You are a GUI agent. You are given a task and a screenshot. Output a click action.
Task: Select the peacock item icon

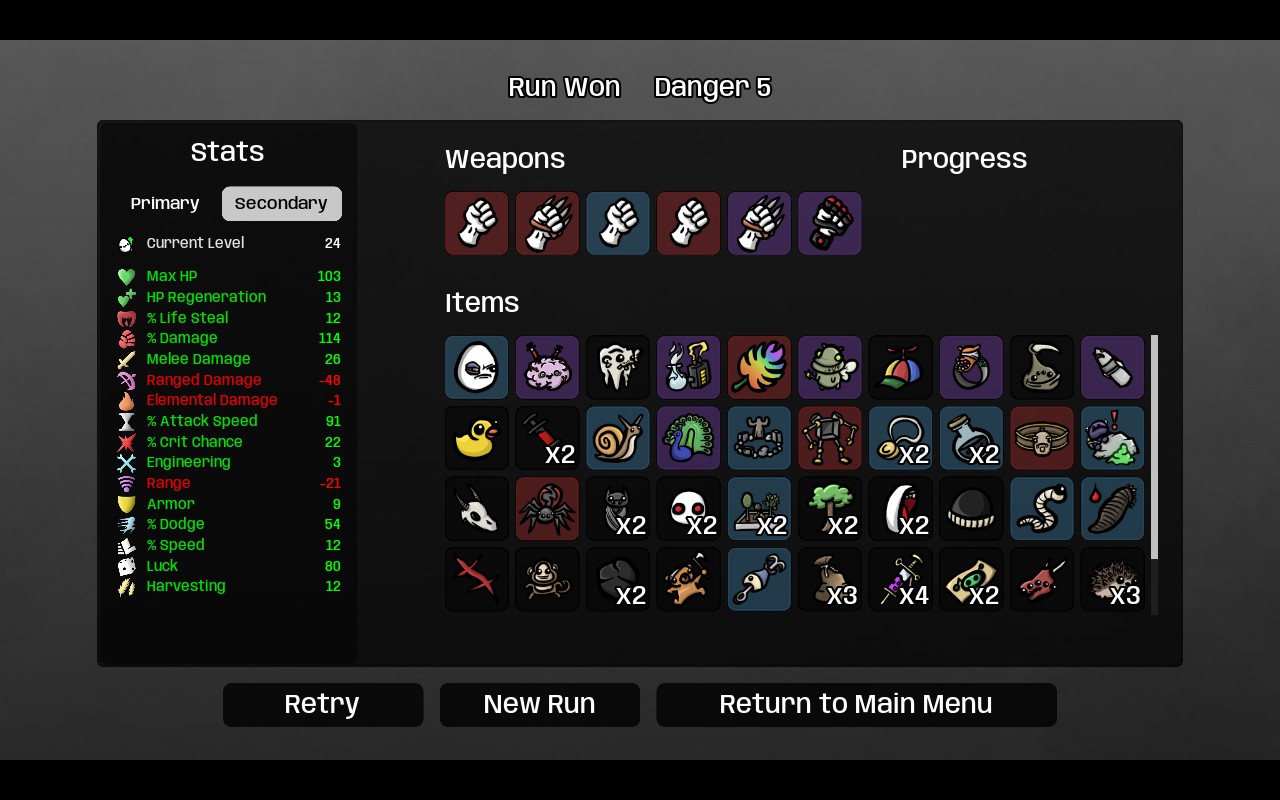tap(689, 438)
